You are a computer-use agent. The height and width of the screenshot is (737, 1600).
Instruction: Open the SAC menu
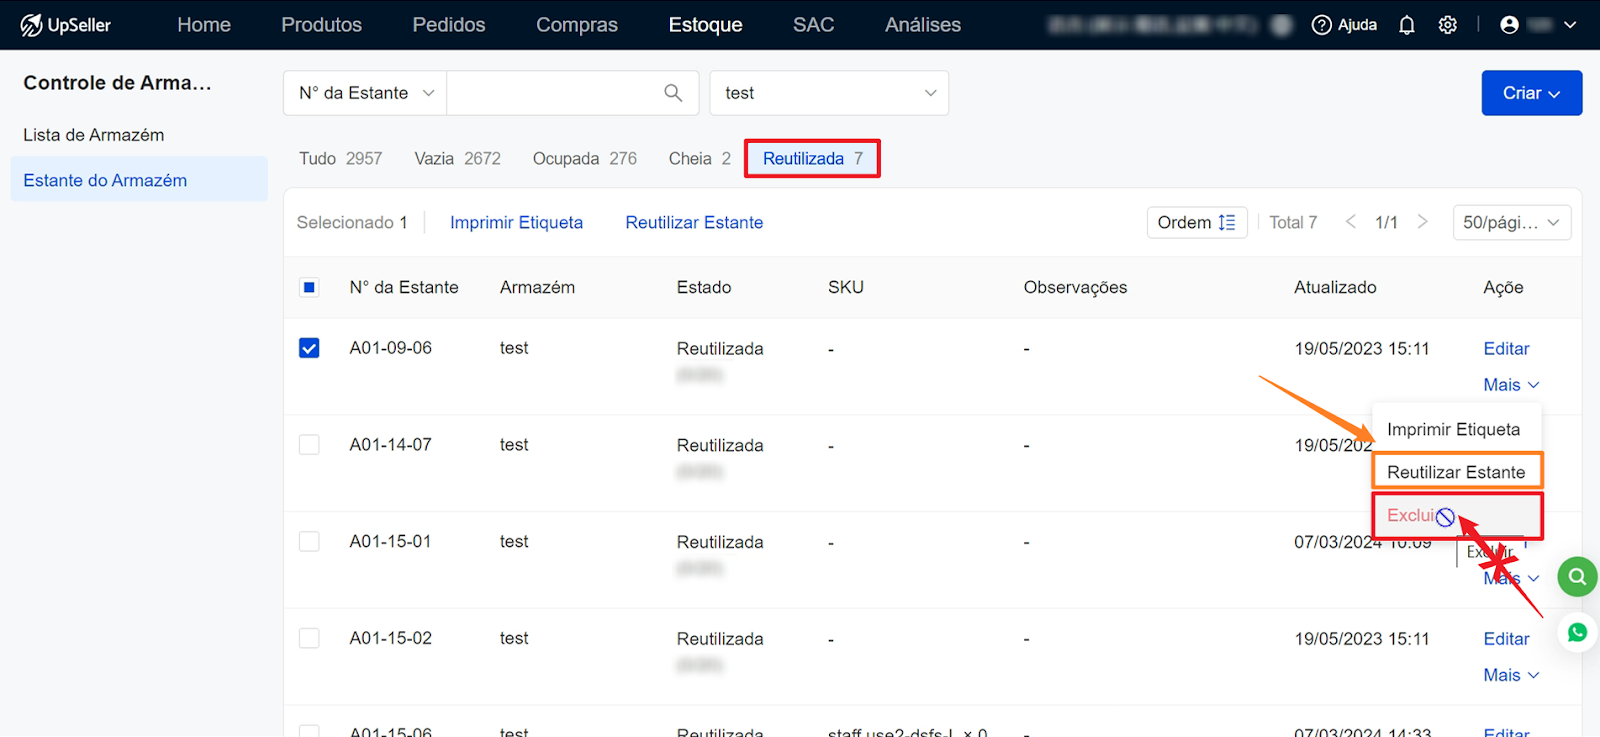(813, 25)
